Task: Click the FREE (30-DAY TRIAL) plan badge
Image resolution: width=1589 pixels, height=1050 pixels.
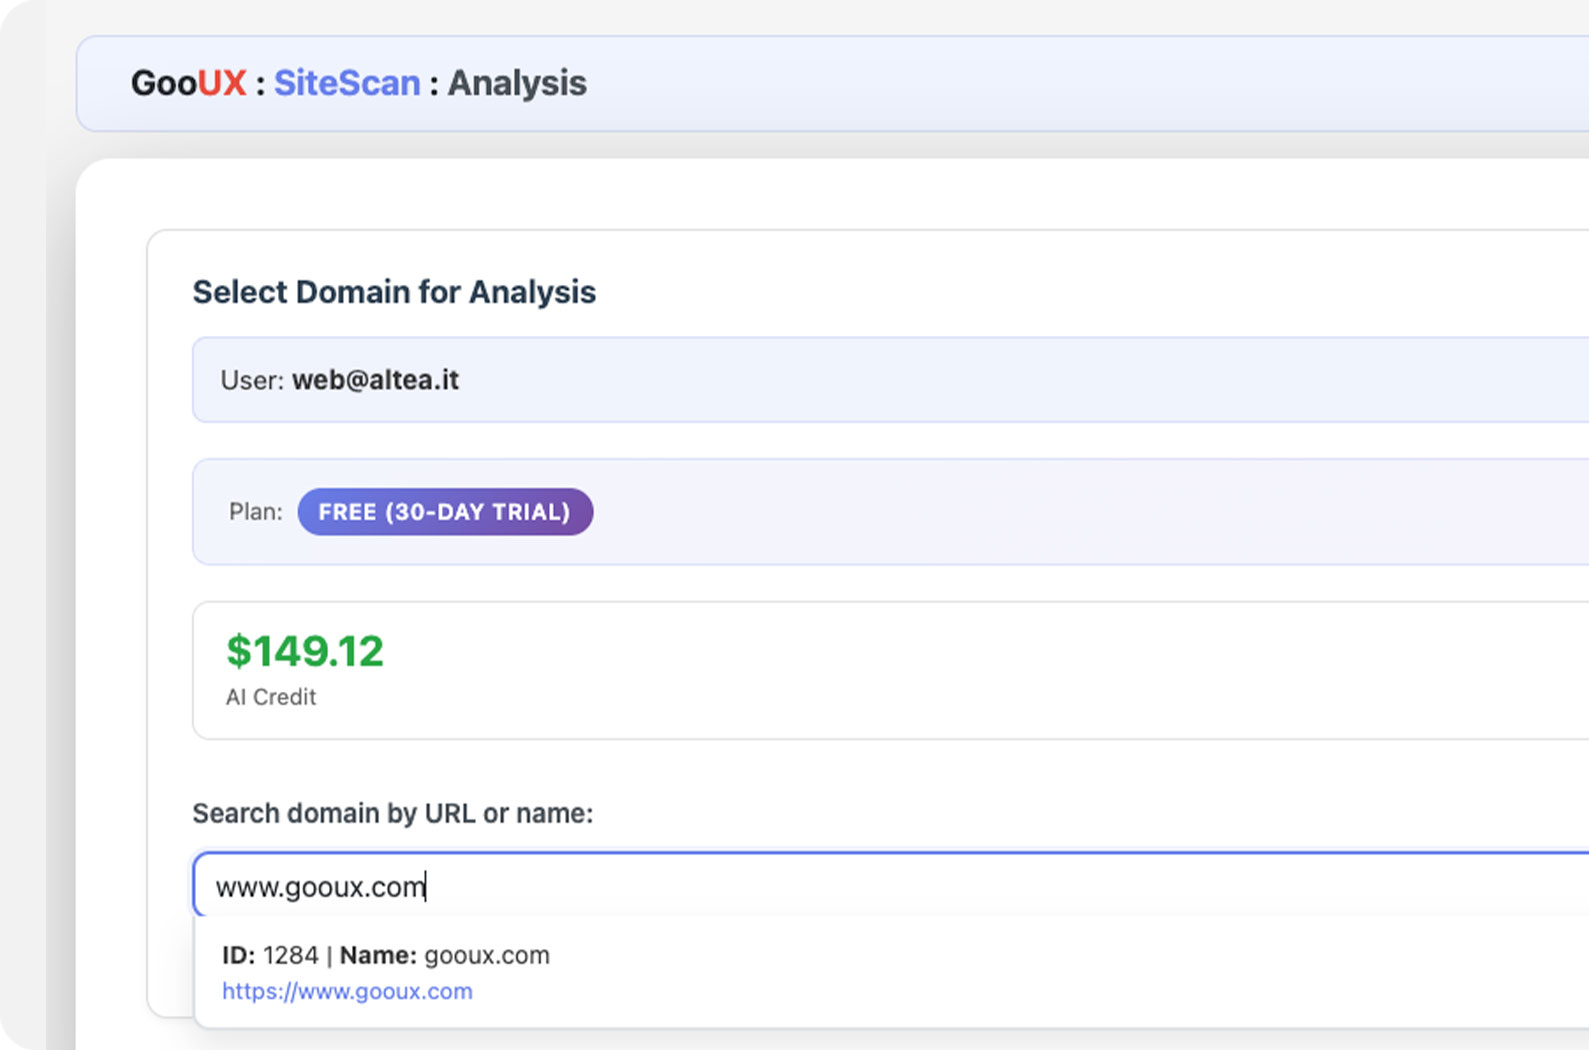Action: (x=445, y=512)
